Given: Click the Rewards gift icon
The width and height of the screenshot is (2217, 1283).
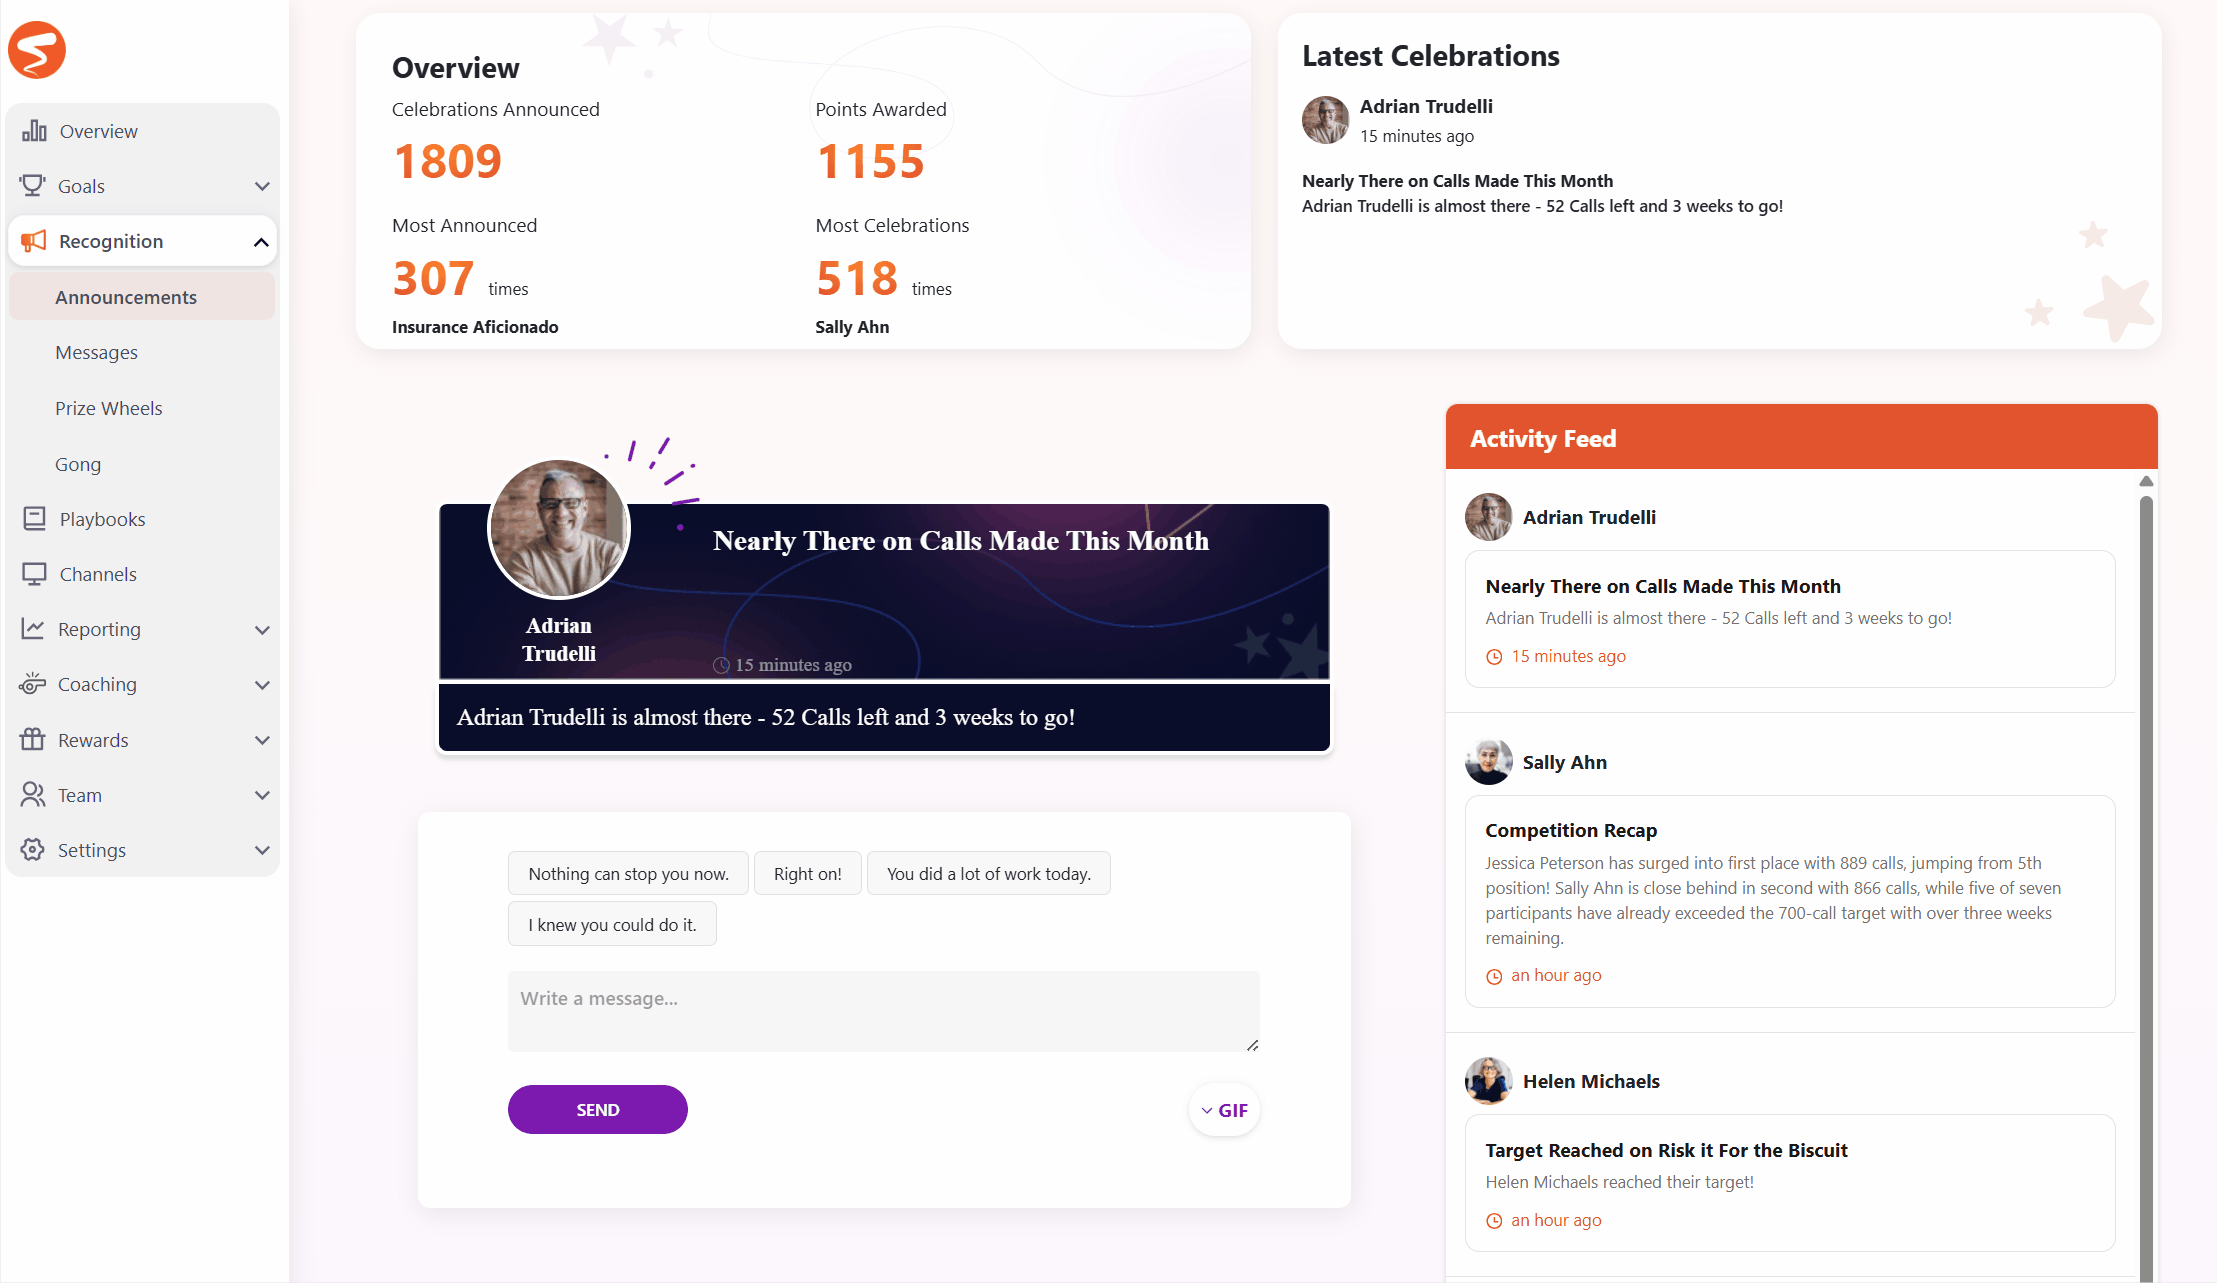Looking at the screenshot, I should coord(32,740).
